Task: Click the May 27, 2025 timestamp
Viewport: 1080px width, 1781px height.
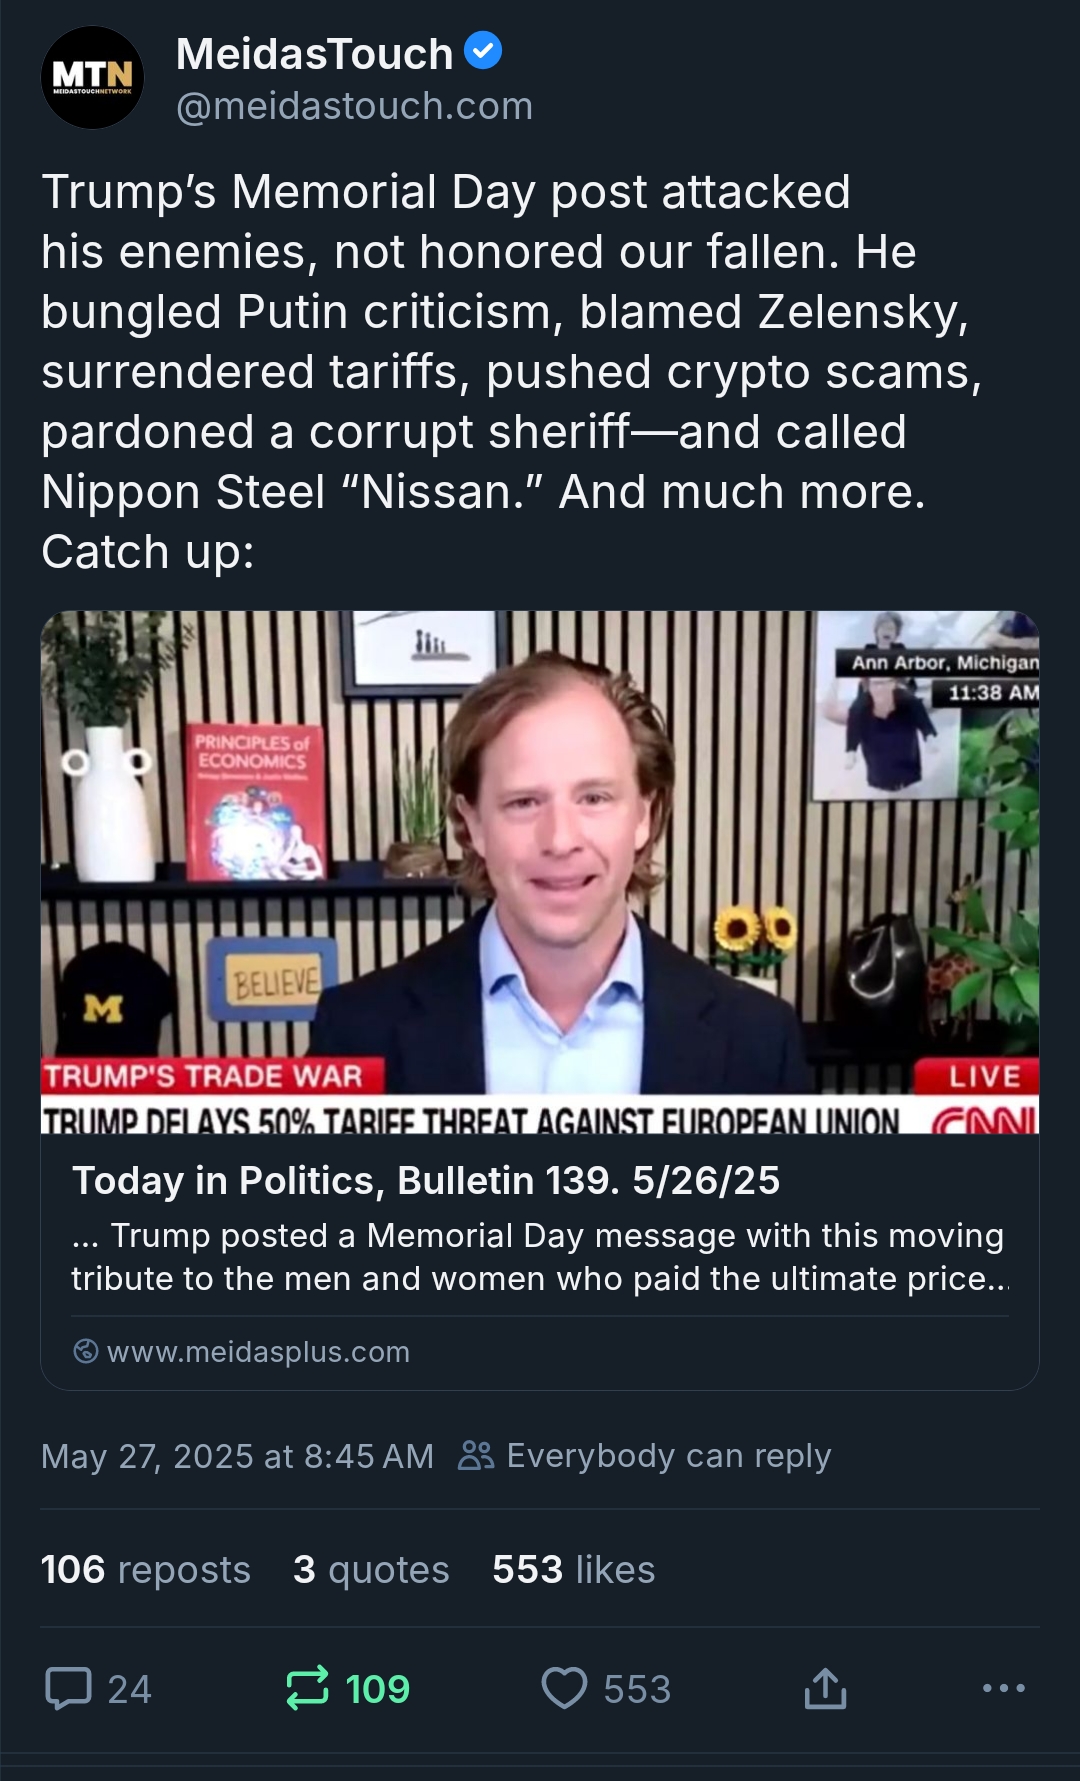Action: pos(237,1456)
